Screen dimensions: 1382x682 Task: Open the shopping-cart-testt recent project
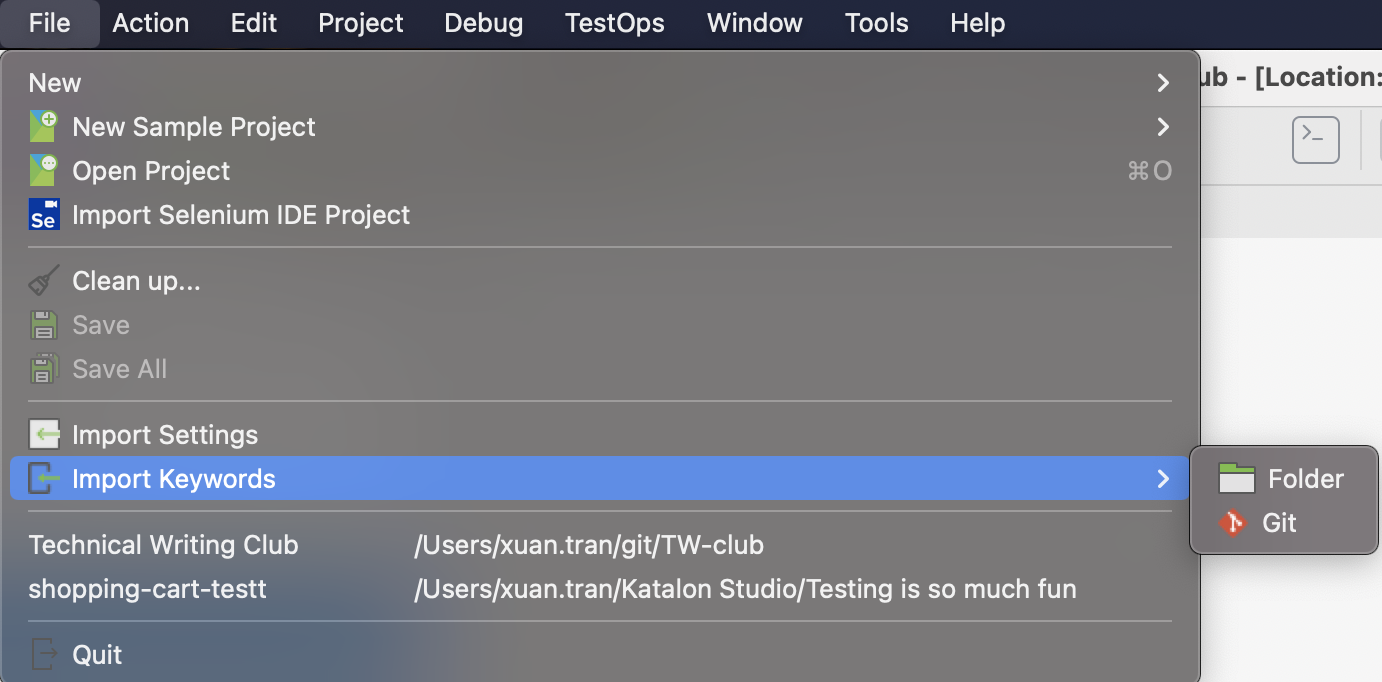(148, 589)
